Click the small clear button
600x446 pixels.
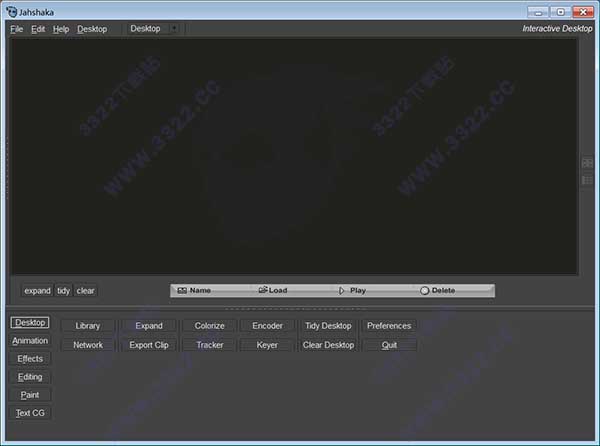pyautogui.click(x=85, y=291)
